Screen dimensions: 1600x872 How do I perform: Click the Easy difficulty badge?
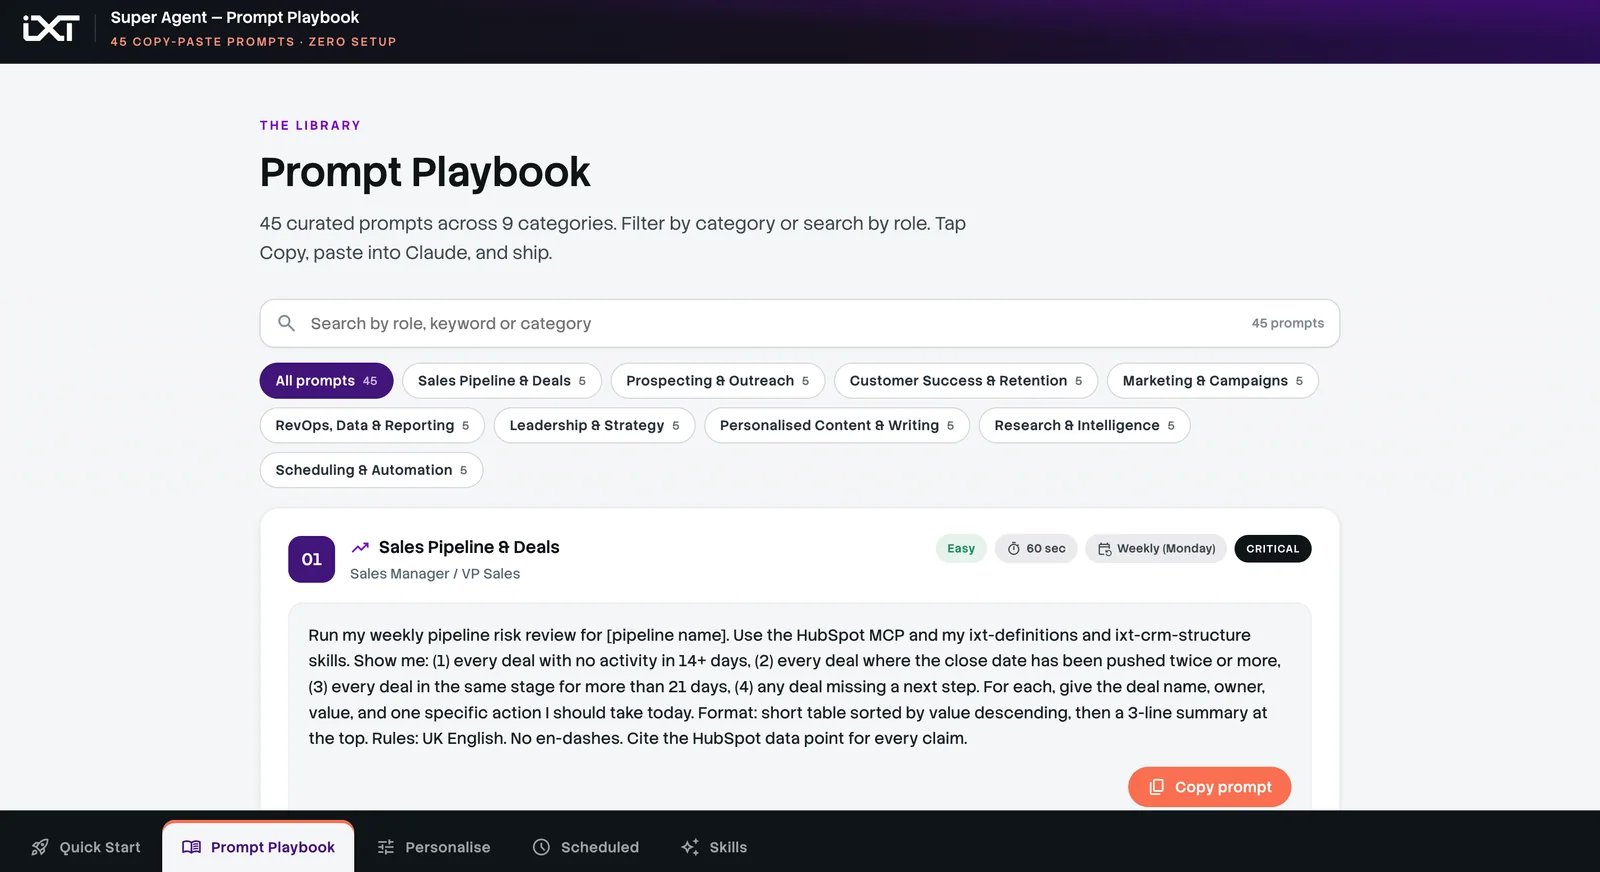pyautogui.click(x=961, y=549)
